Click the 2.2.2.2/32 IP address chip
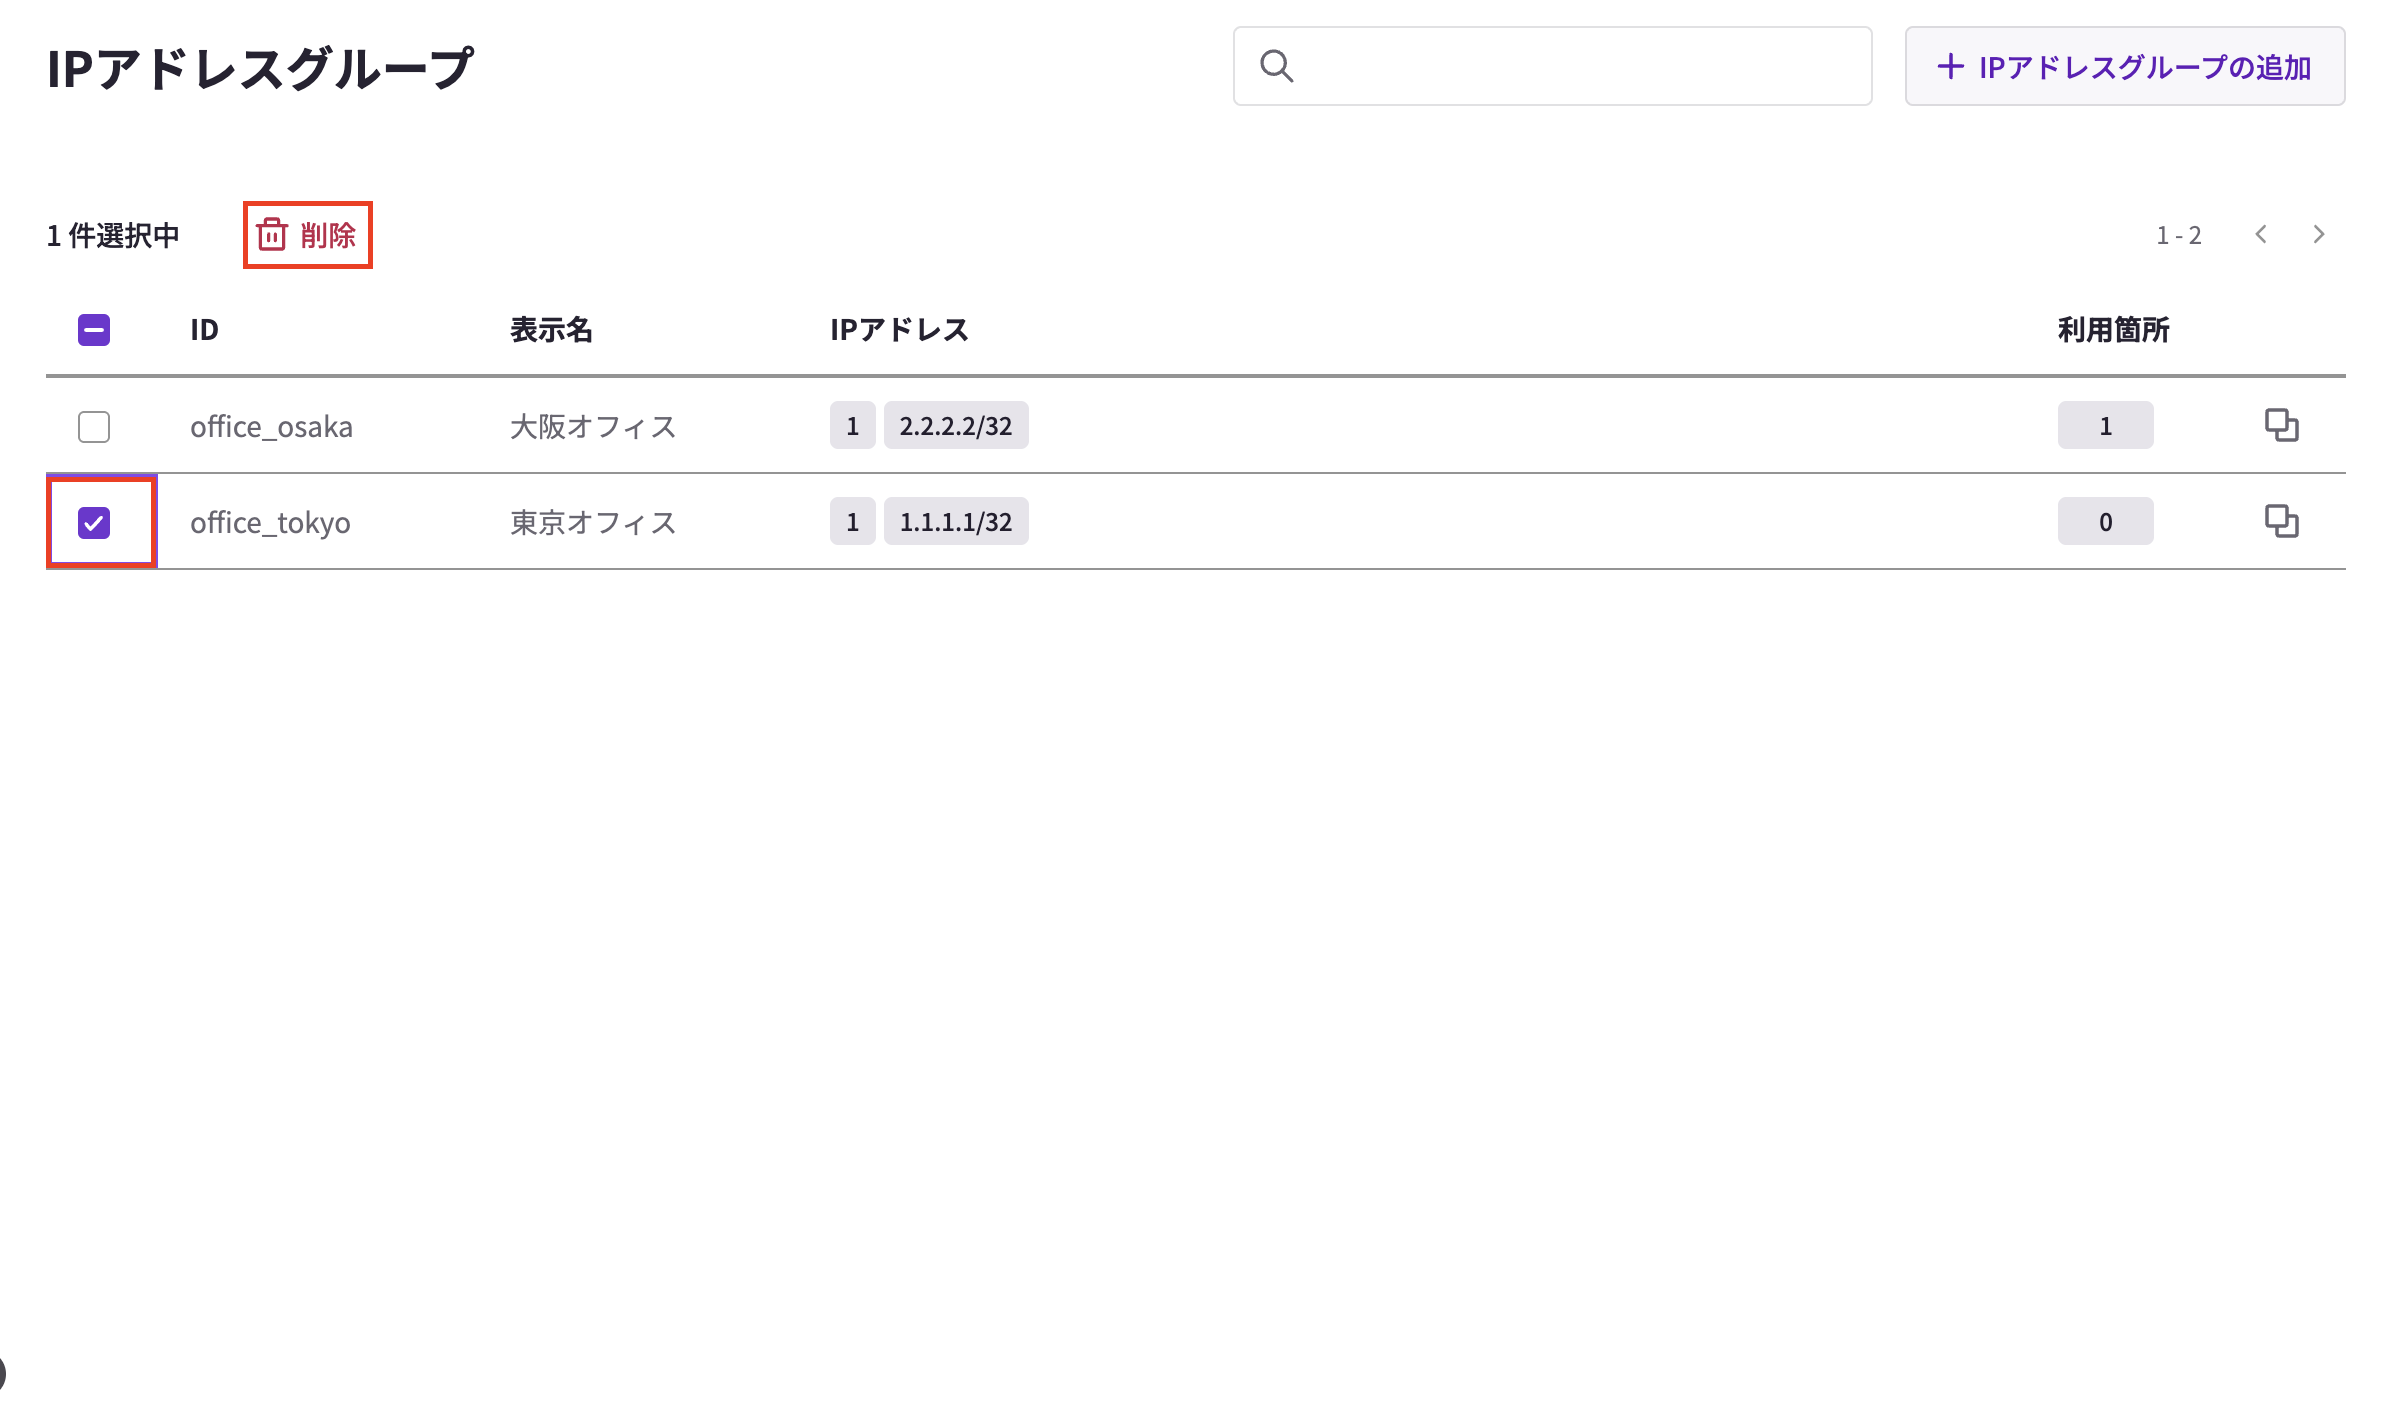Image resolution: width=2392 pixels, height=1402 pixels. click(x=956, y=425)
